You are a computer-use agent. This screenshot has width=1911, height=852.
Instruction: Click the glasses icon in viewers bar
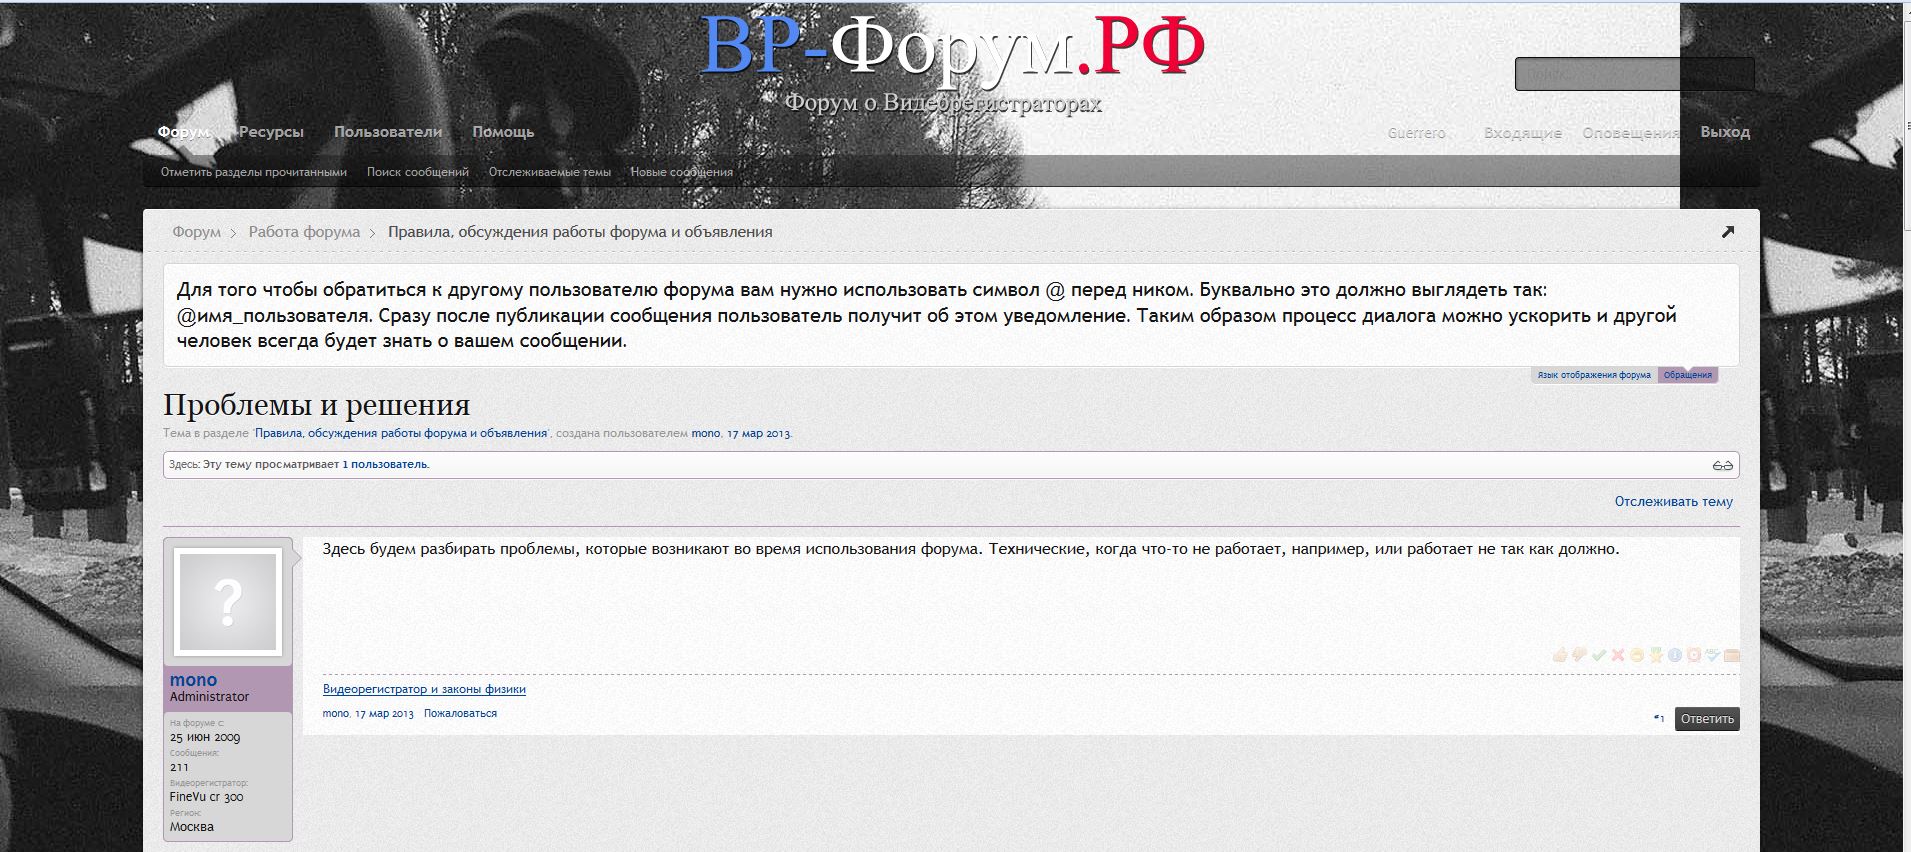[1722, 465]
